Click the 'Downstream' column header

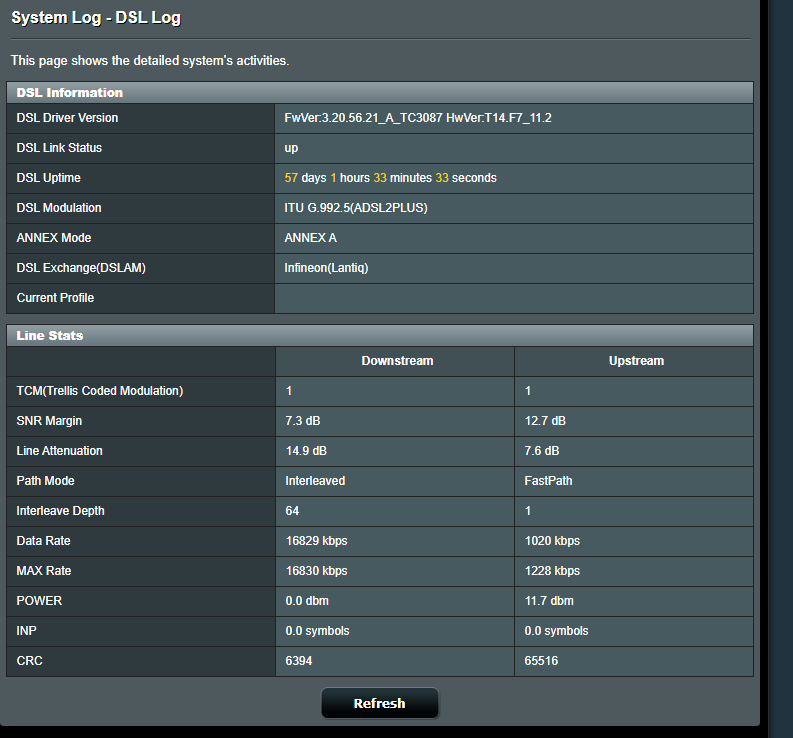click(x=398, y=361)
